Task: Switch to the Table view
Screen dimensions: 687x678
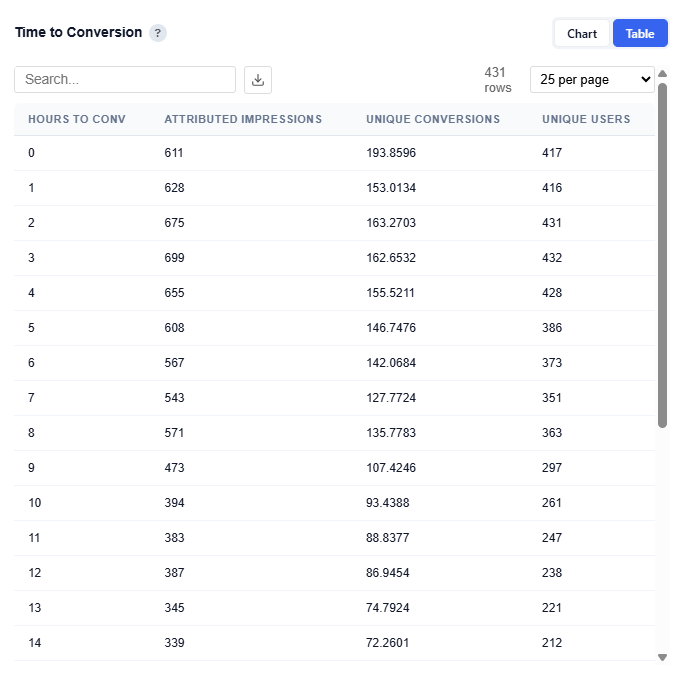Action: pos(640,34)
